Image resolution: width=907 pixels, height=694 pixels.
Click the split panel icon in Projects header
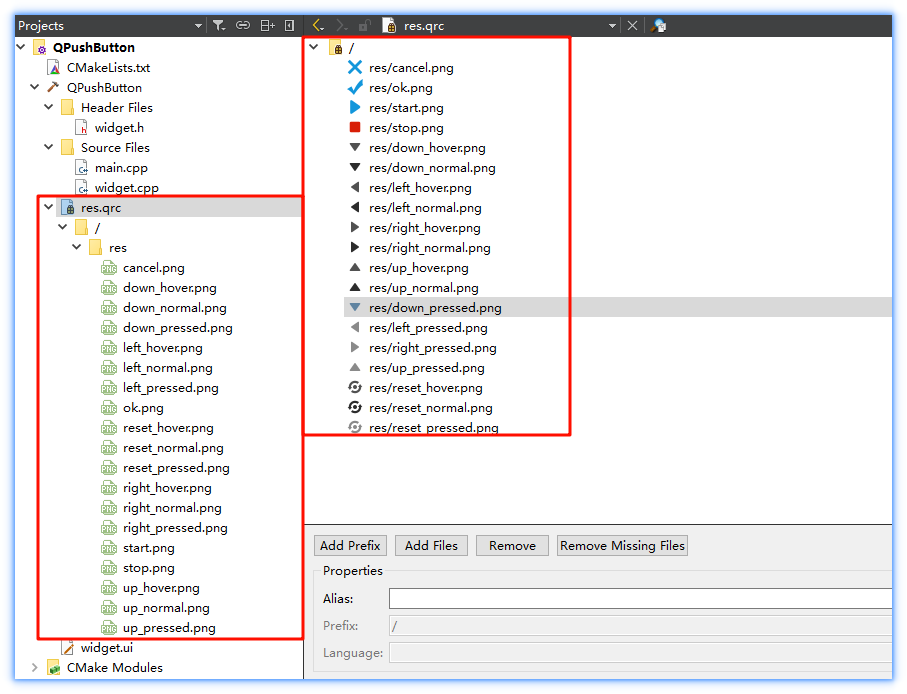(x=266, y=26)
